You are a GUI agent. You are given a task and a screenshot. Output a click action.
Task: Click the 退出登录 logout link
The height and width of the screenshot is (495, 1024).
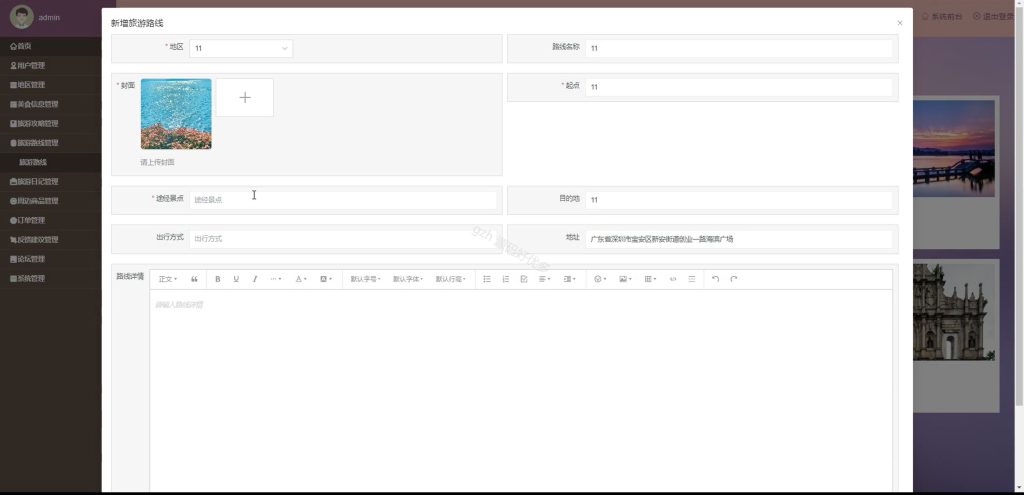[x=994, y=16]
